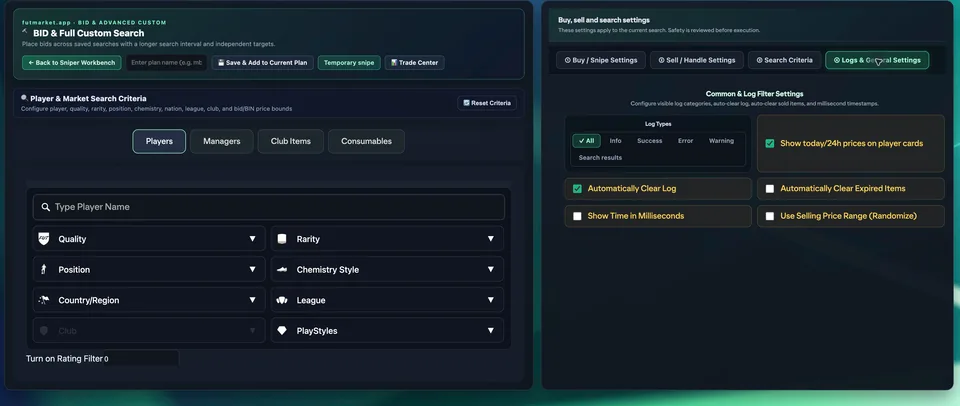The width and height of the screenshot is (960, 406).
Task: Click the chart icon on Trade Center button
Action: tap(394, 62)
